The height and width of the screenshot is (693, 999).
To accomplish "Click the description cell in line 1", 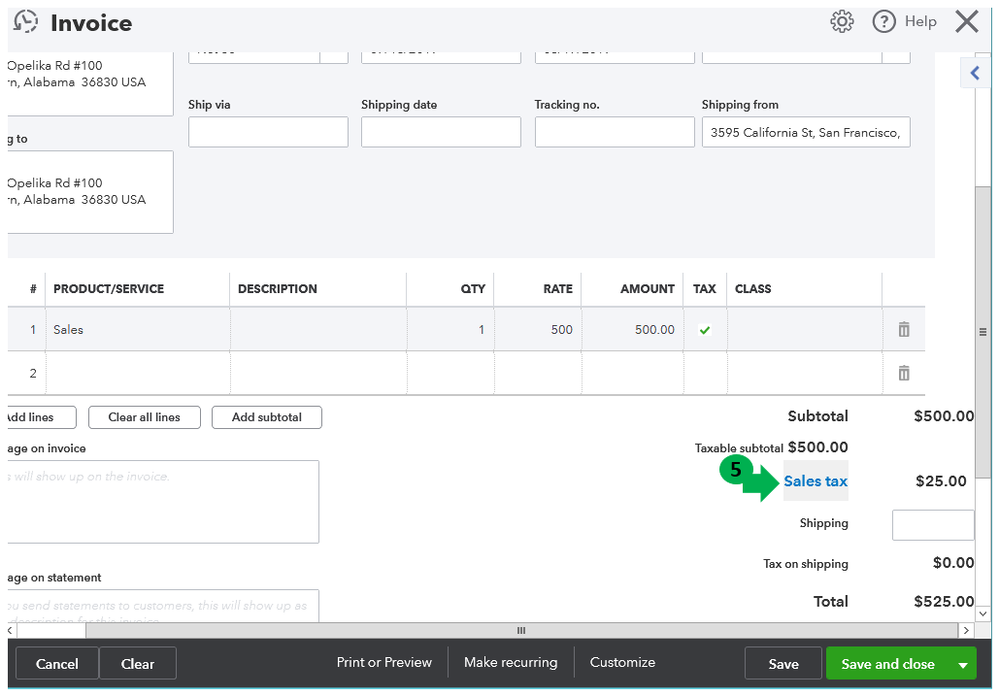I will (318, 329).
